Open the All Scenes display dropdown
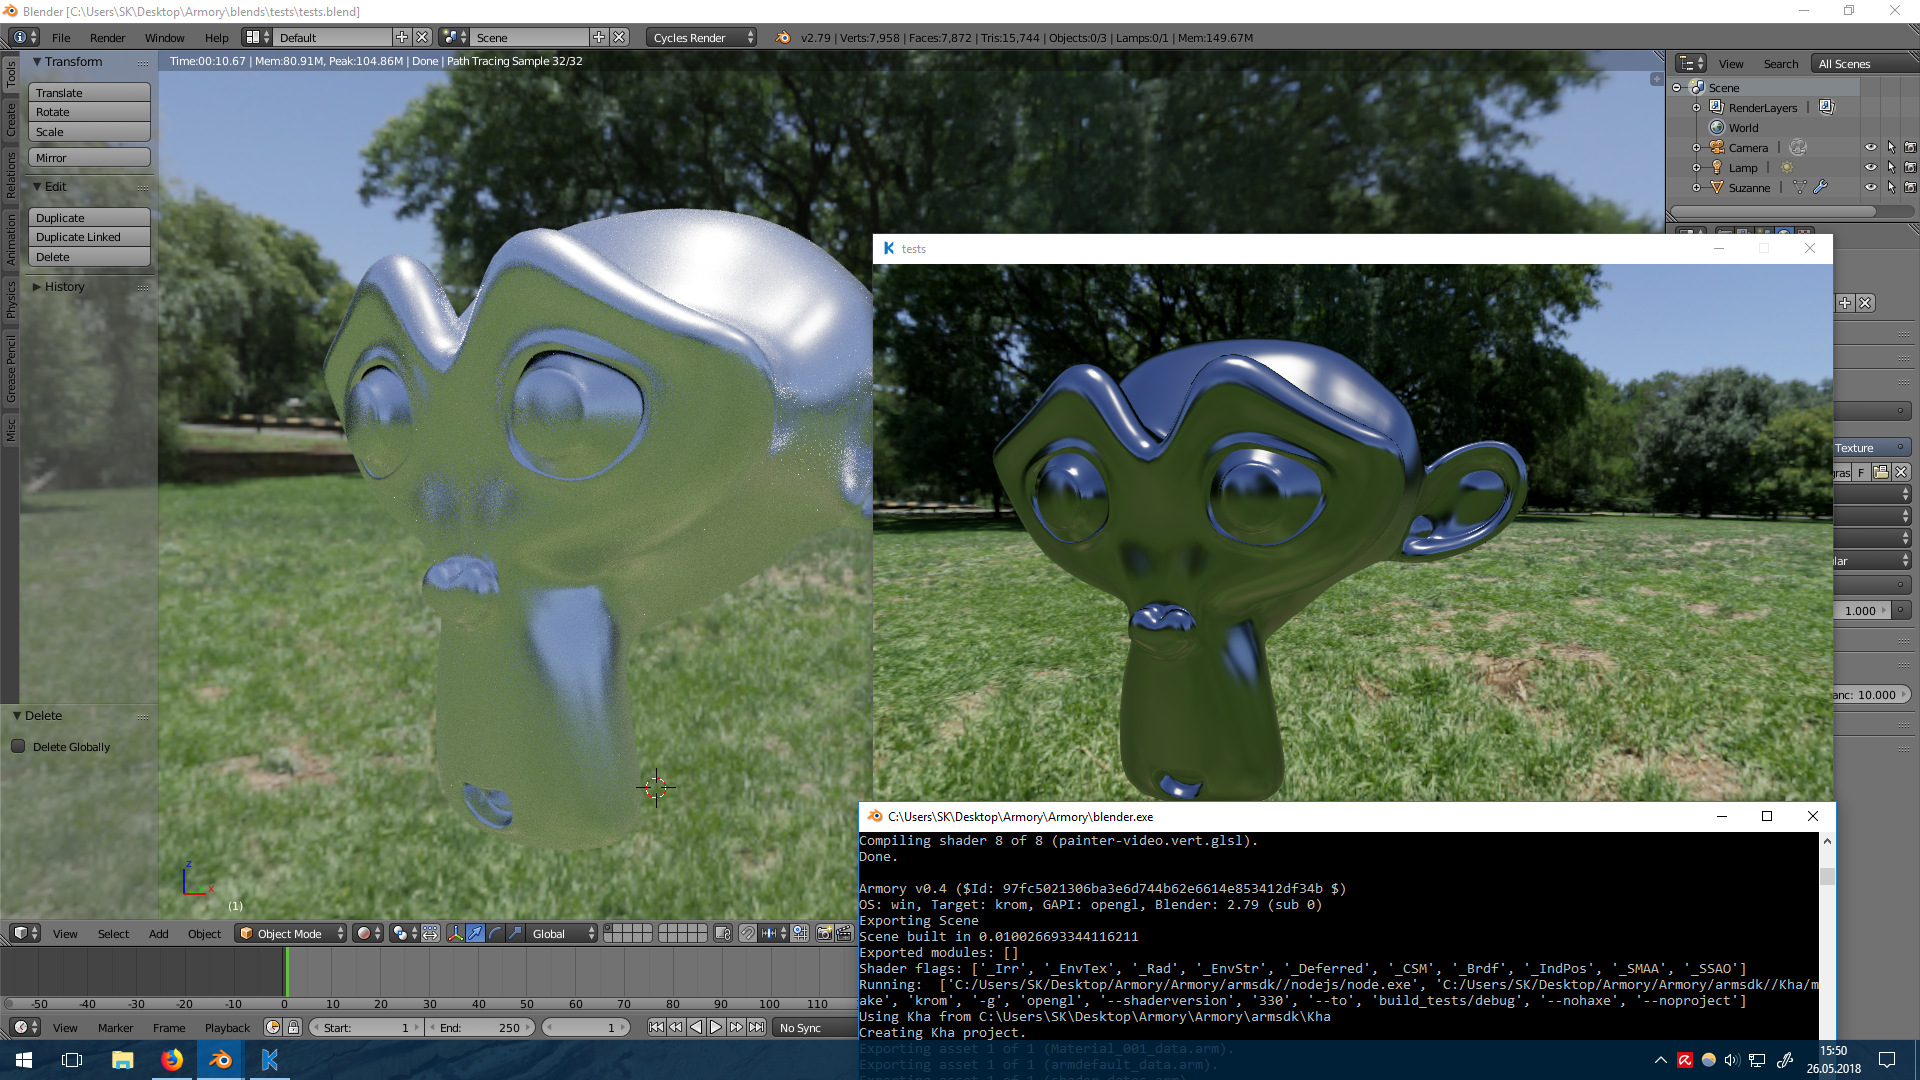This screenshot has height=1080, width=1920. coord(1864,63)
